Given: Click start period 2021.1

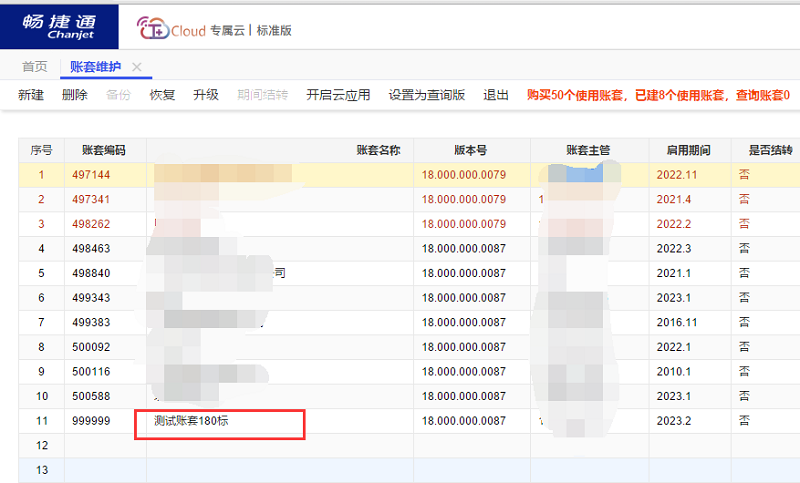Looking at the screenshot, I should pyautogui.click(x=673, y=273).
